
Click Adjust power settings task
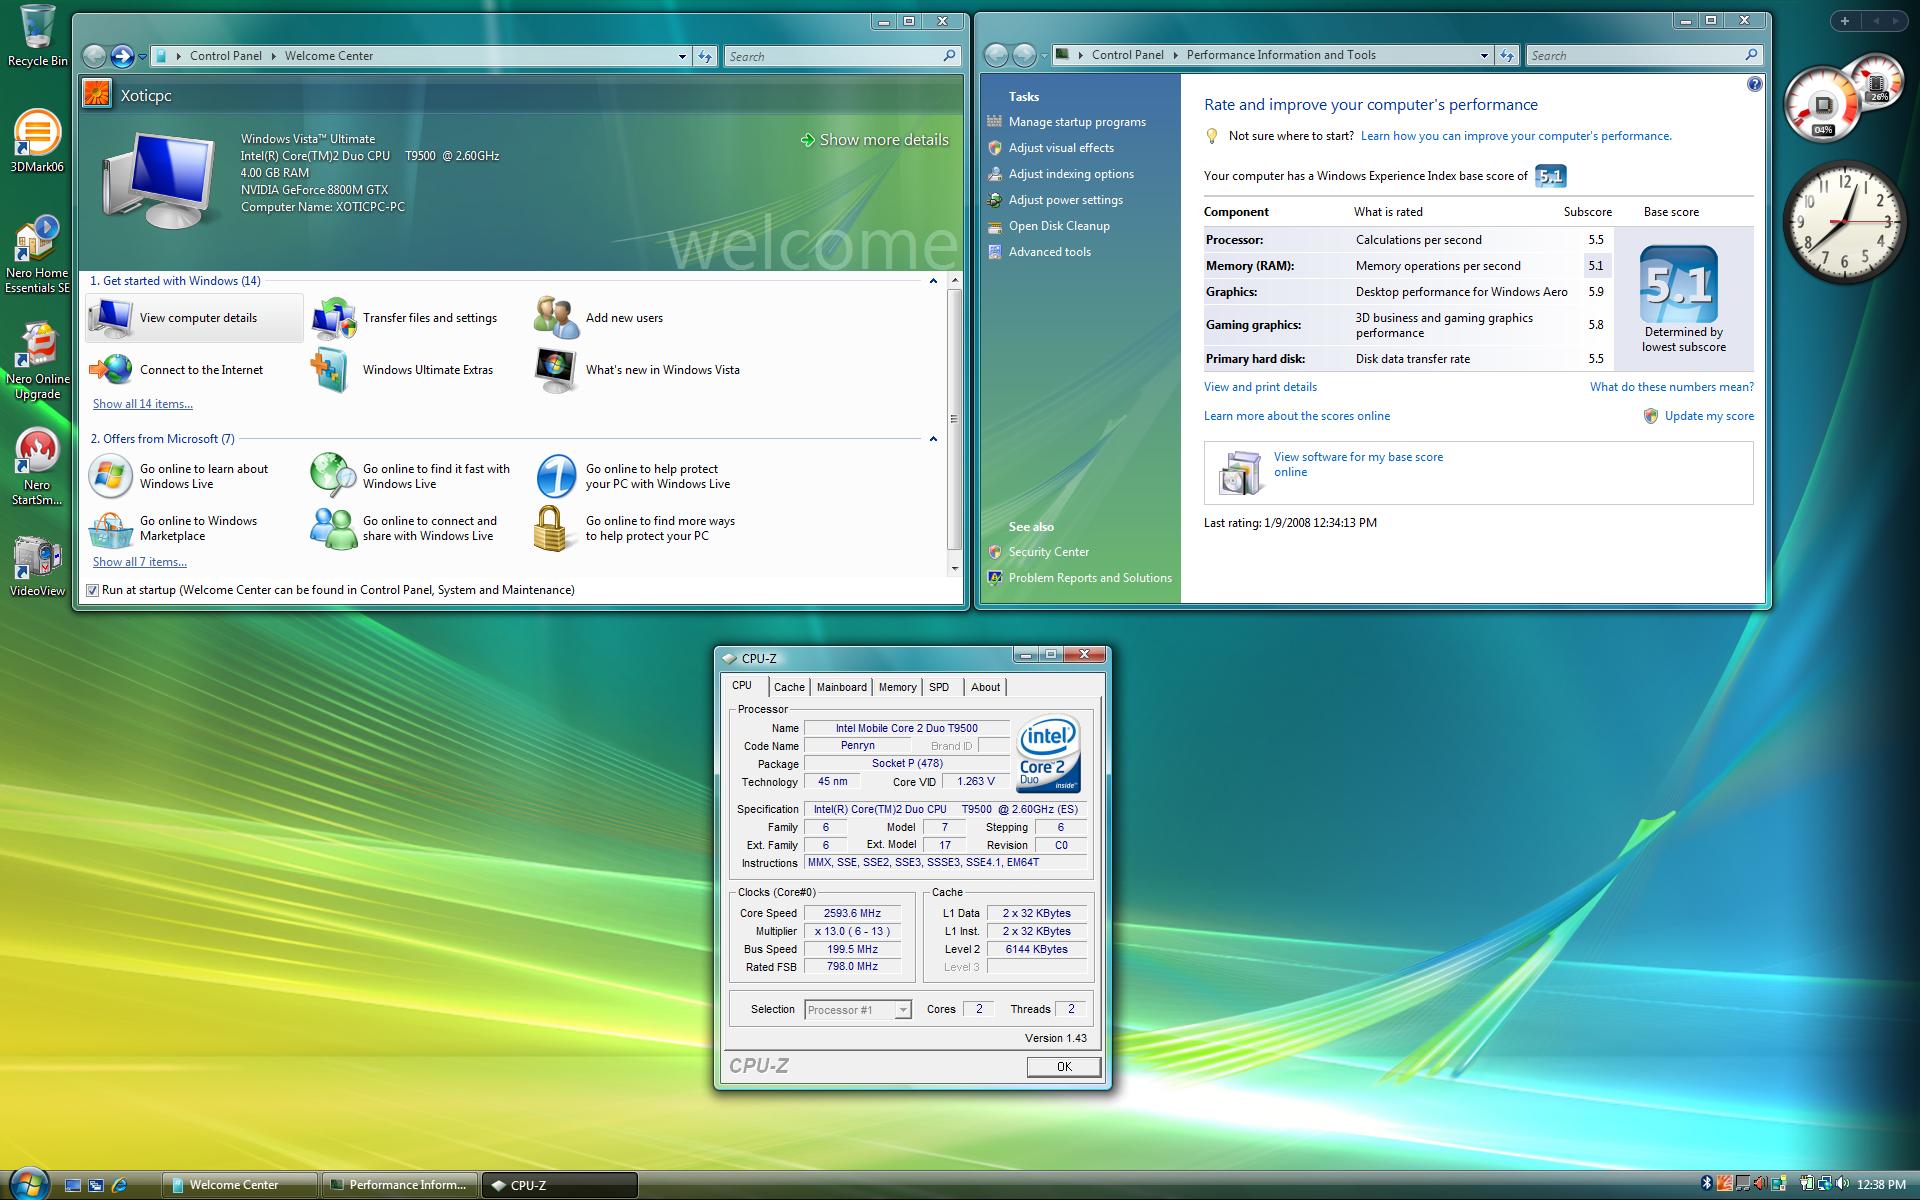coord(1065,200)
